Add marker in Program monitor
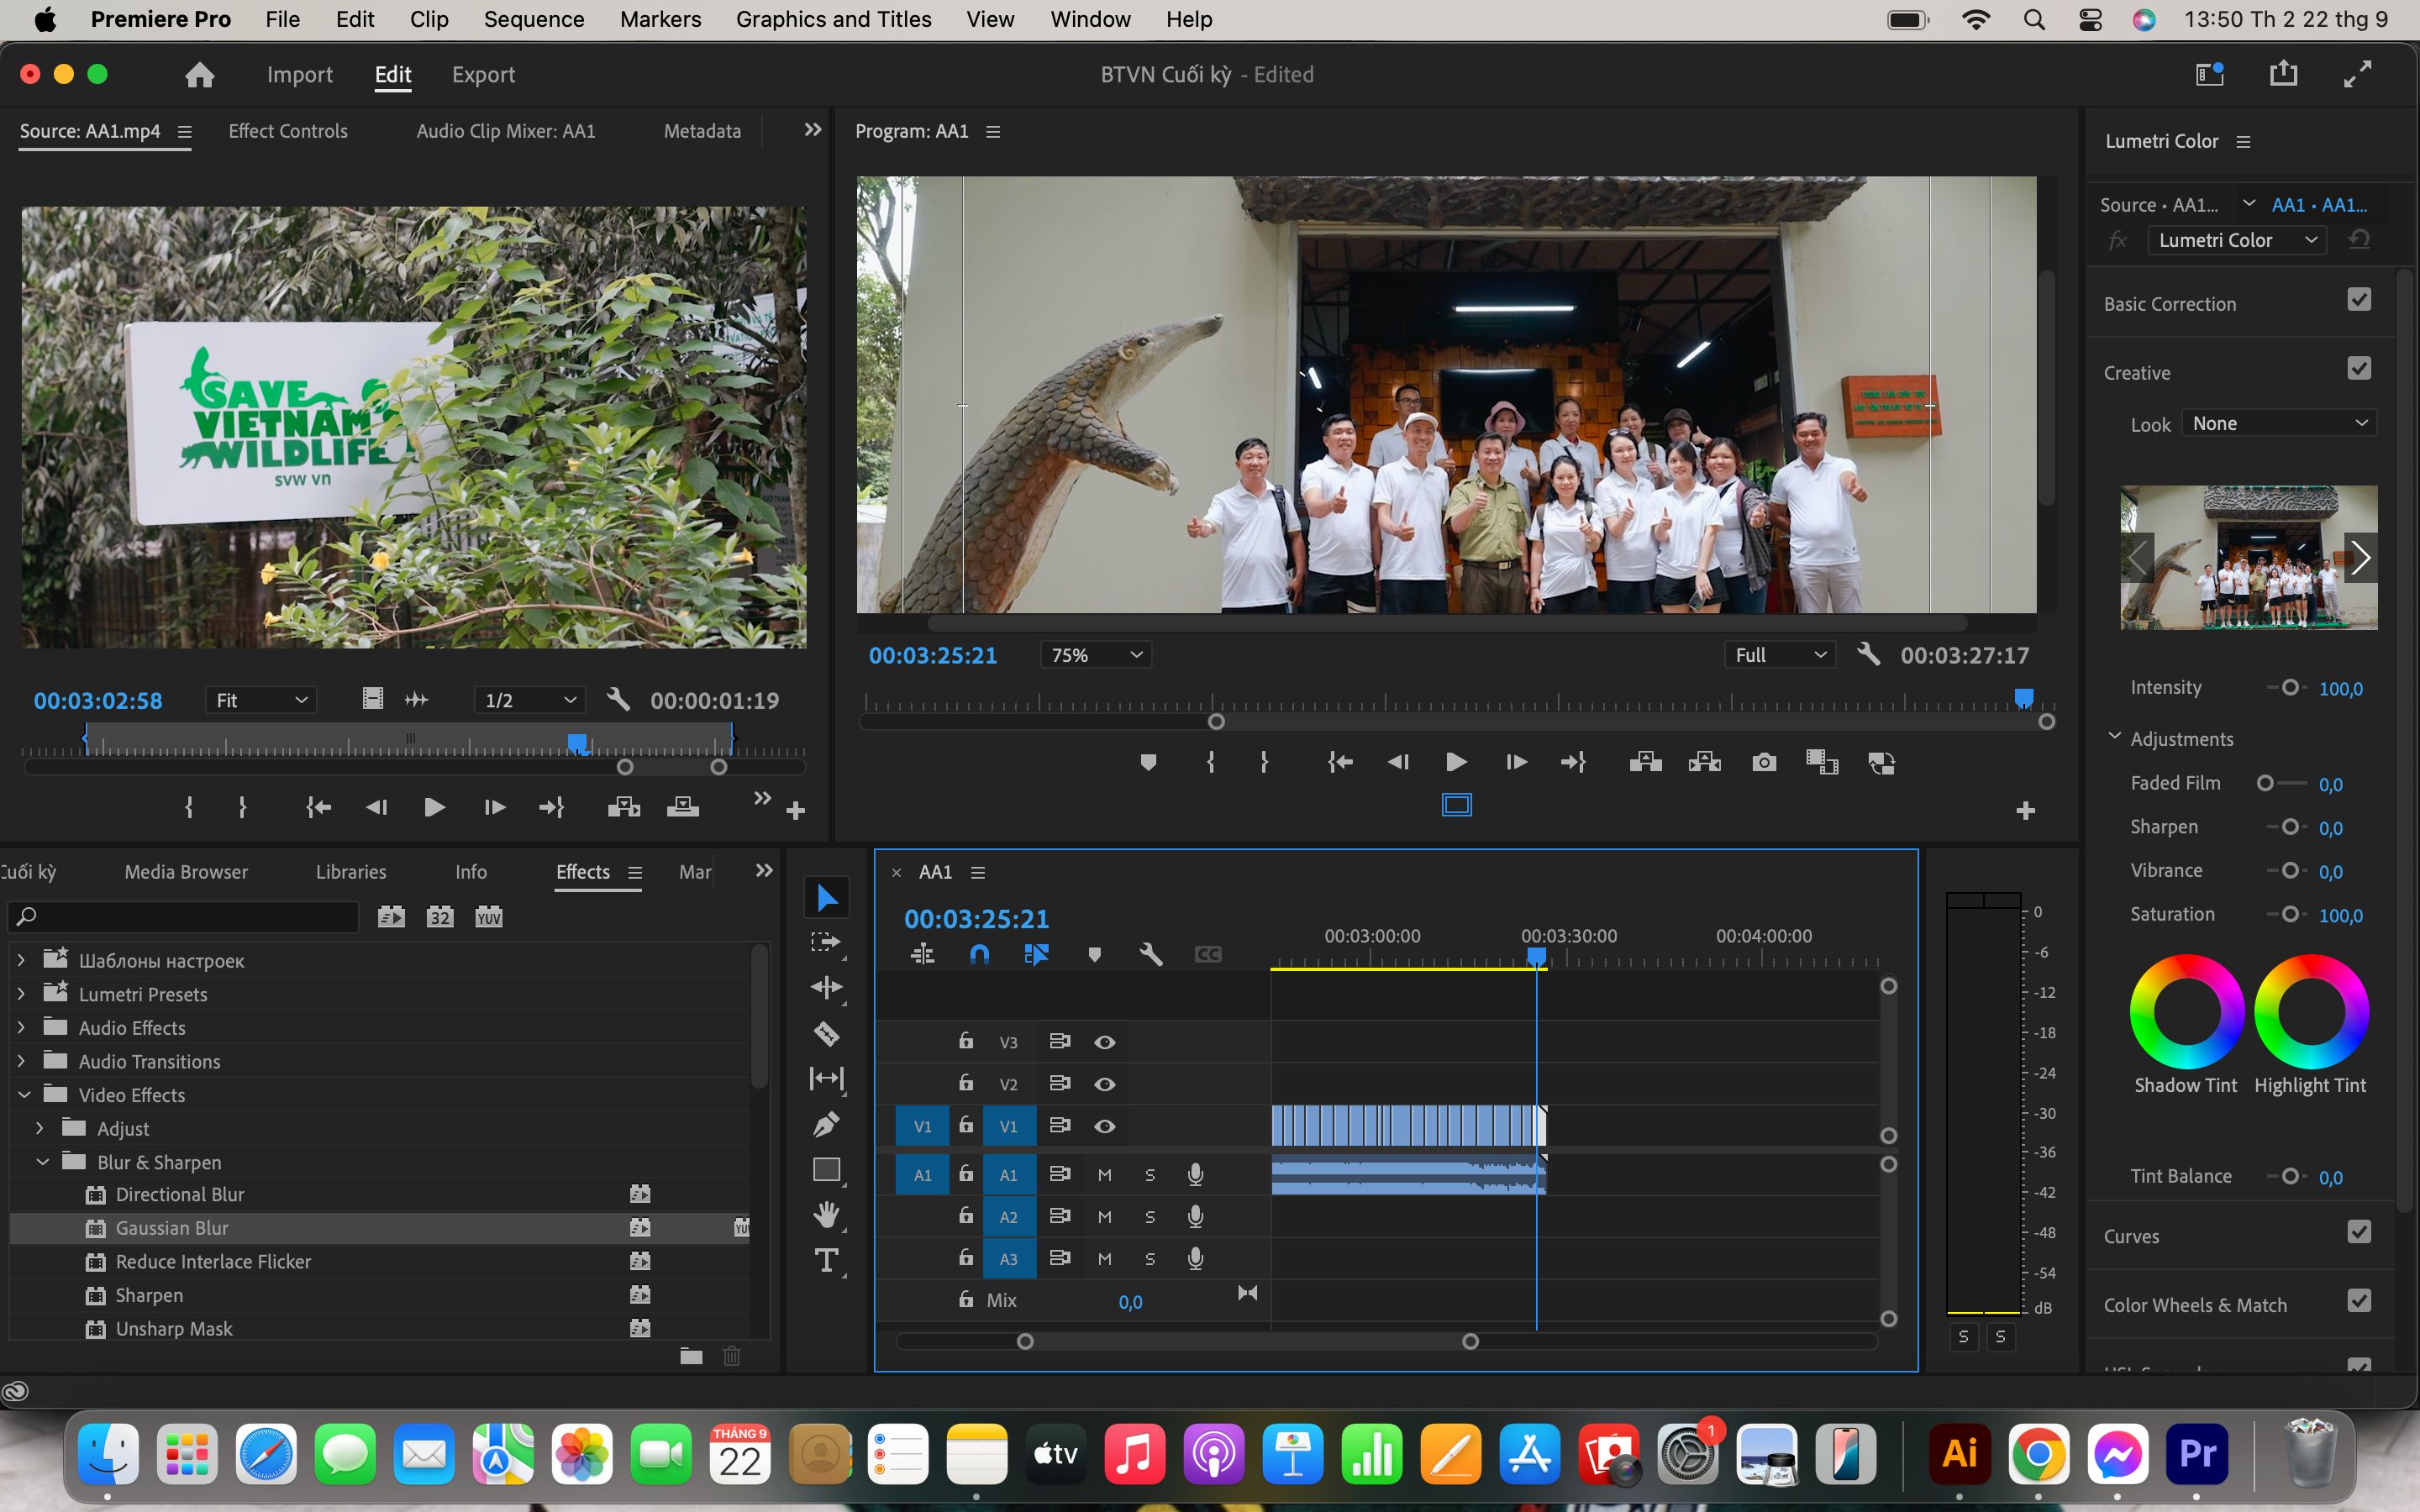Screen dimensions: 2420x1512 1148,762
